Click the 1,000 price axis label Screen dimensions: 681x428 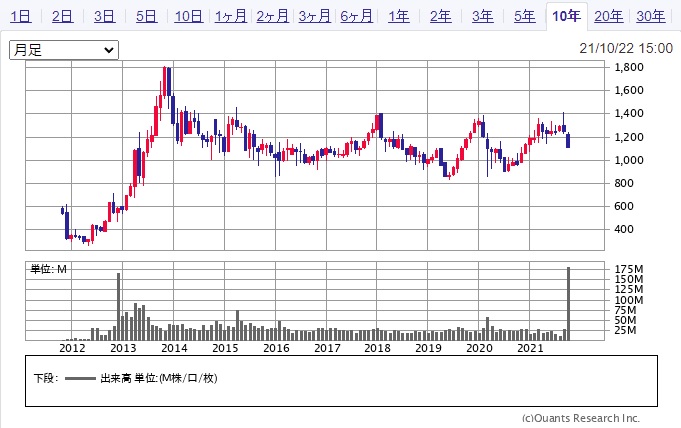(x=629, y=160)
